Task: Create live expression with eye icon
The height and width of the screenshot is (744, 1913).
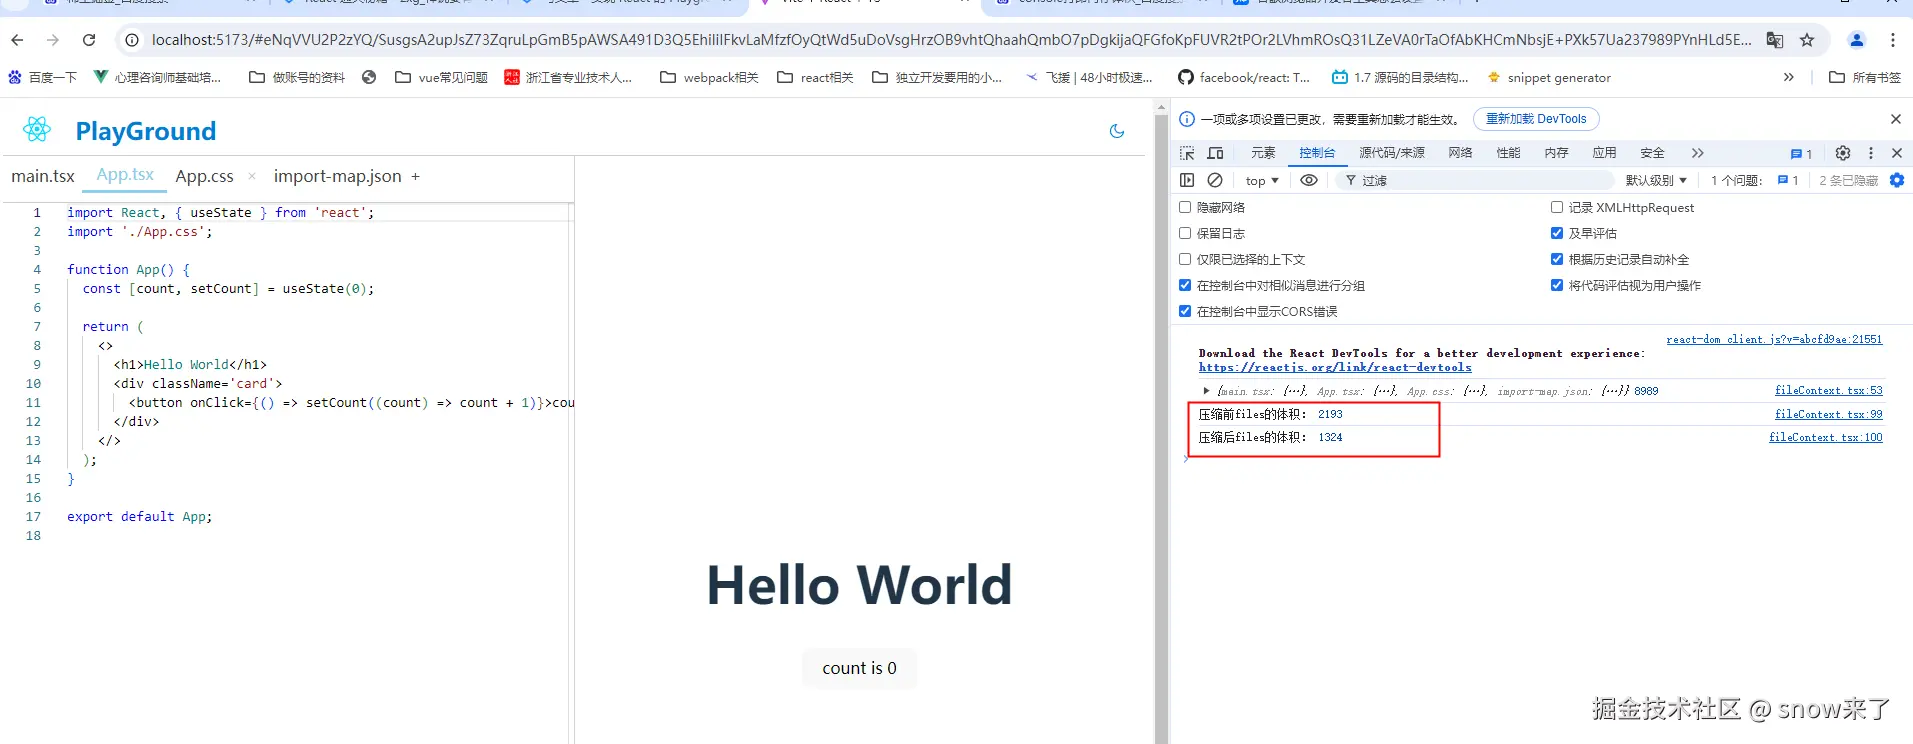Action: click(x=1308, y=180)
